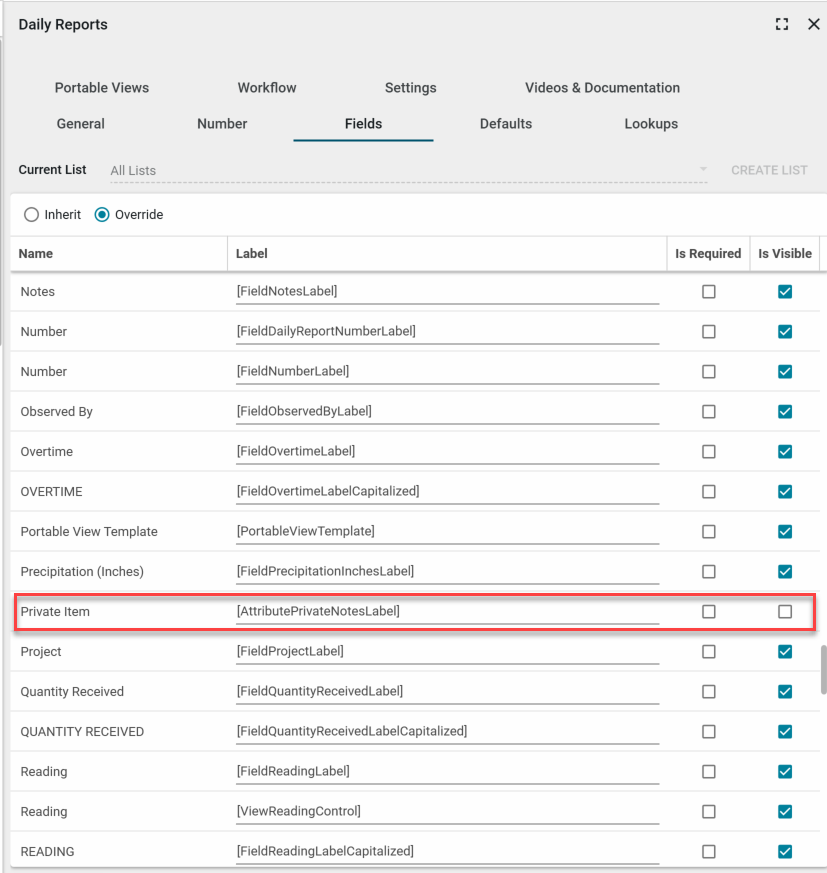The height and width of the screenshot is (873, 827).
Task: Close the Daily Reports dialog
Action: (x=813, y=25)
